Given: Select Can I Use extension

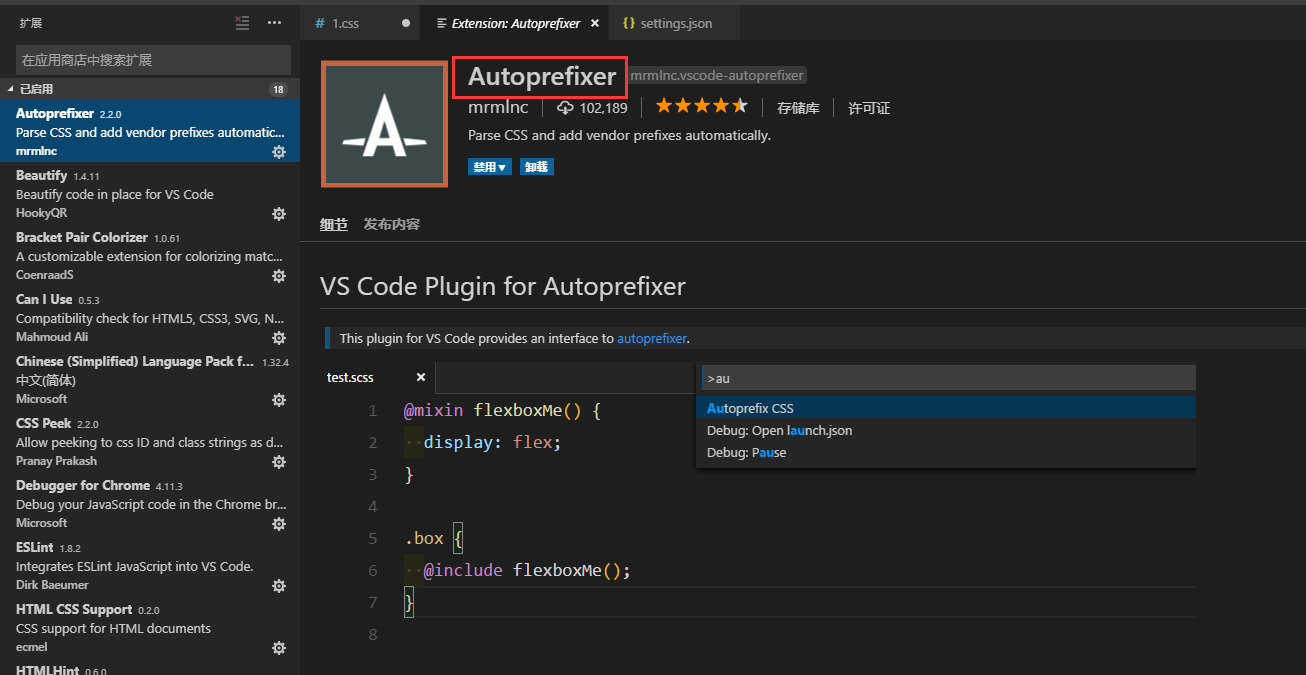Looking at the screenshot, I should coord(150,317).
